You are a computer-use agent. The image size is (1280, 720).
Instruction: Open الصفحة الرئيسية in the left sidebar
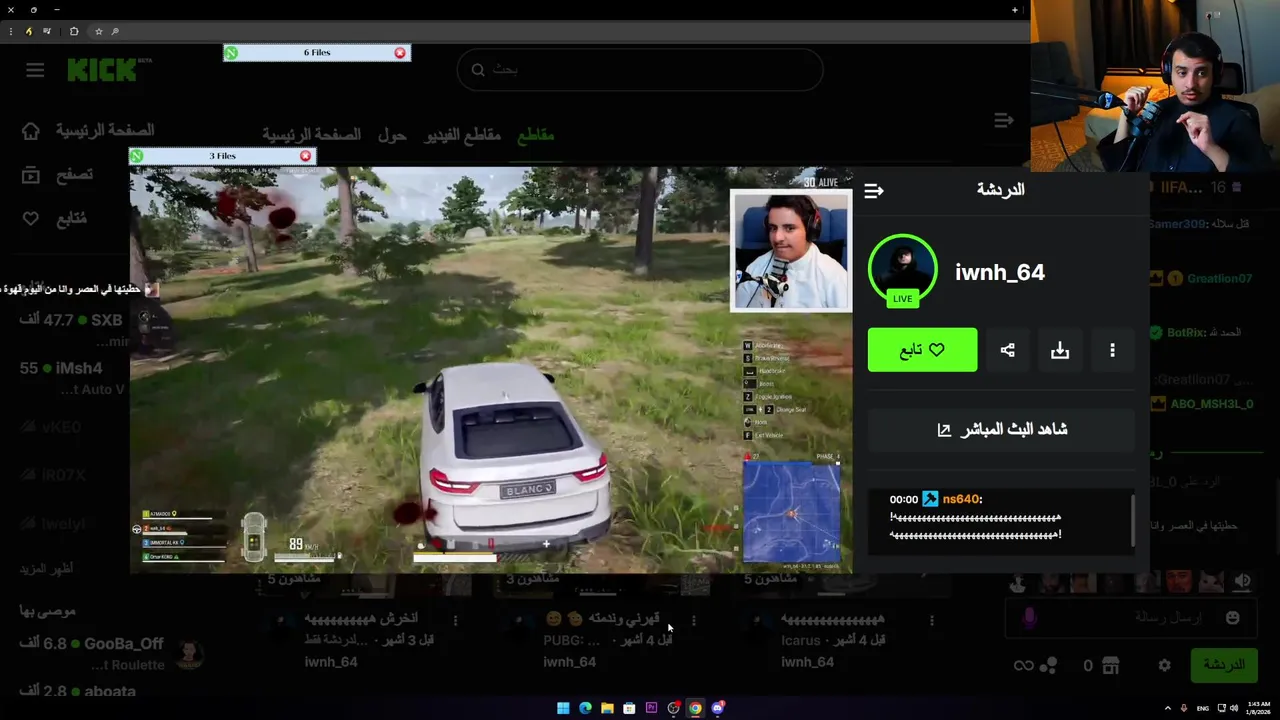(x=88, y=131)
